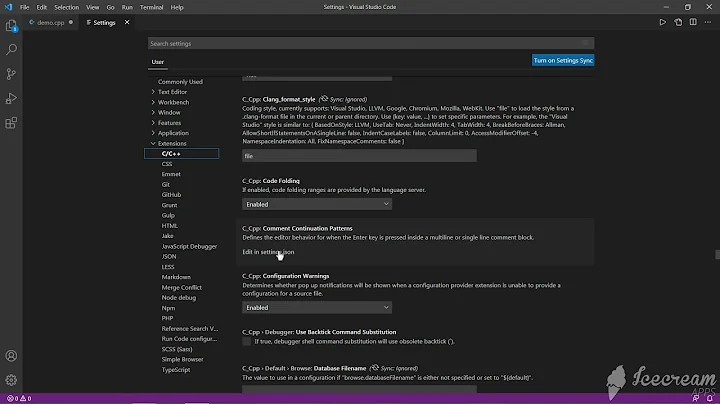
Task: Click the clear settings search filter icon
Action: point(585,43)
